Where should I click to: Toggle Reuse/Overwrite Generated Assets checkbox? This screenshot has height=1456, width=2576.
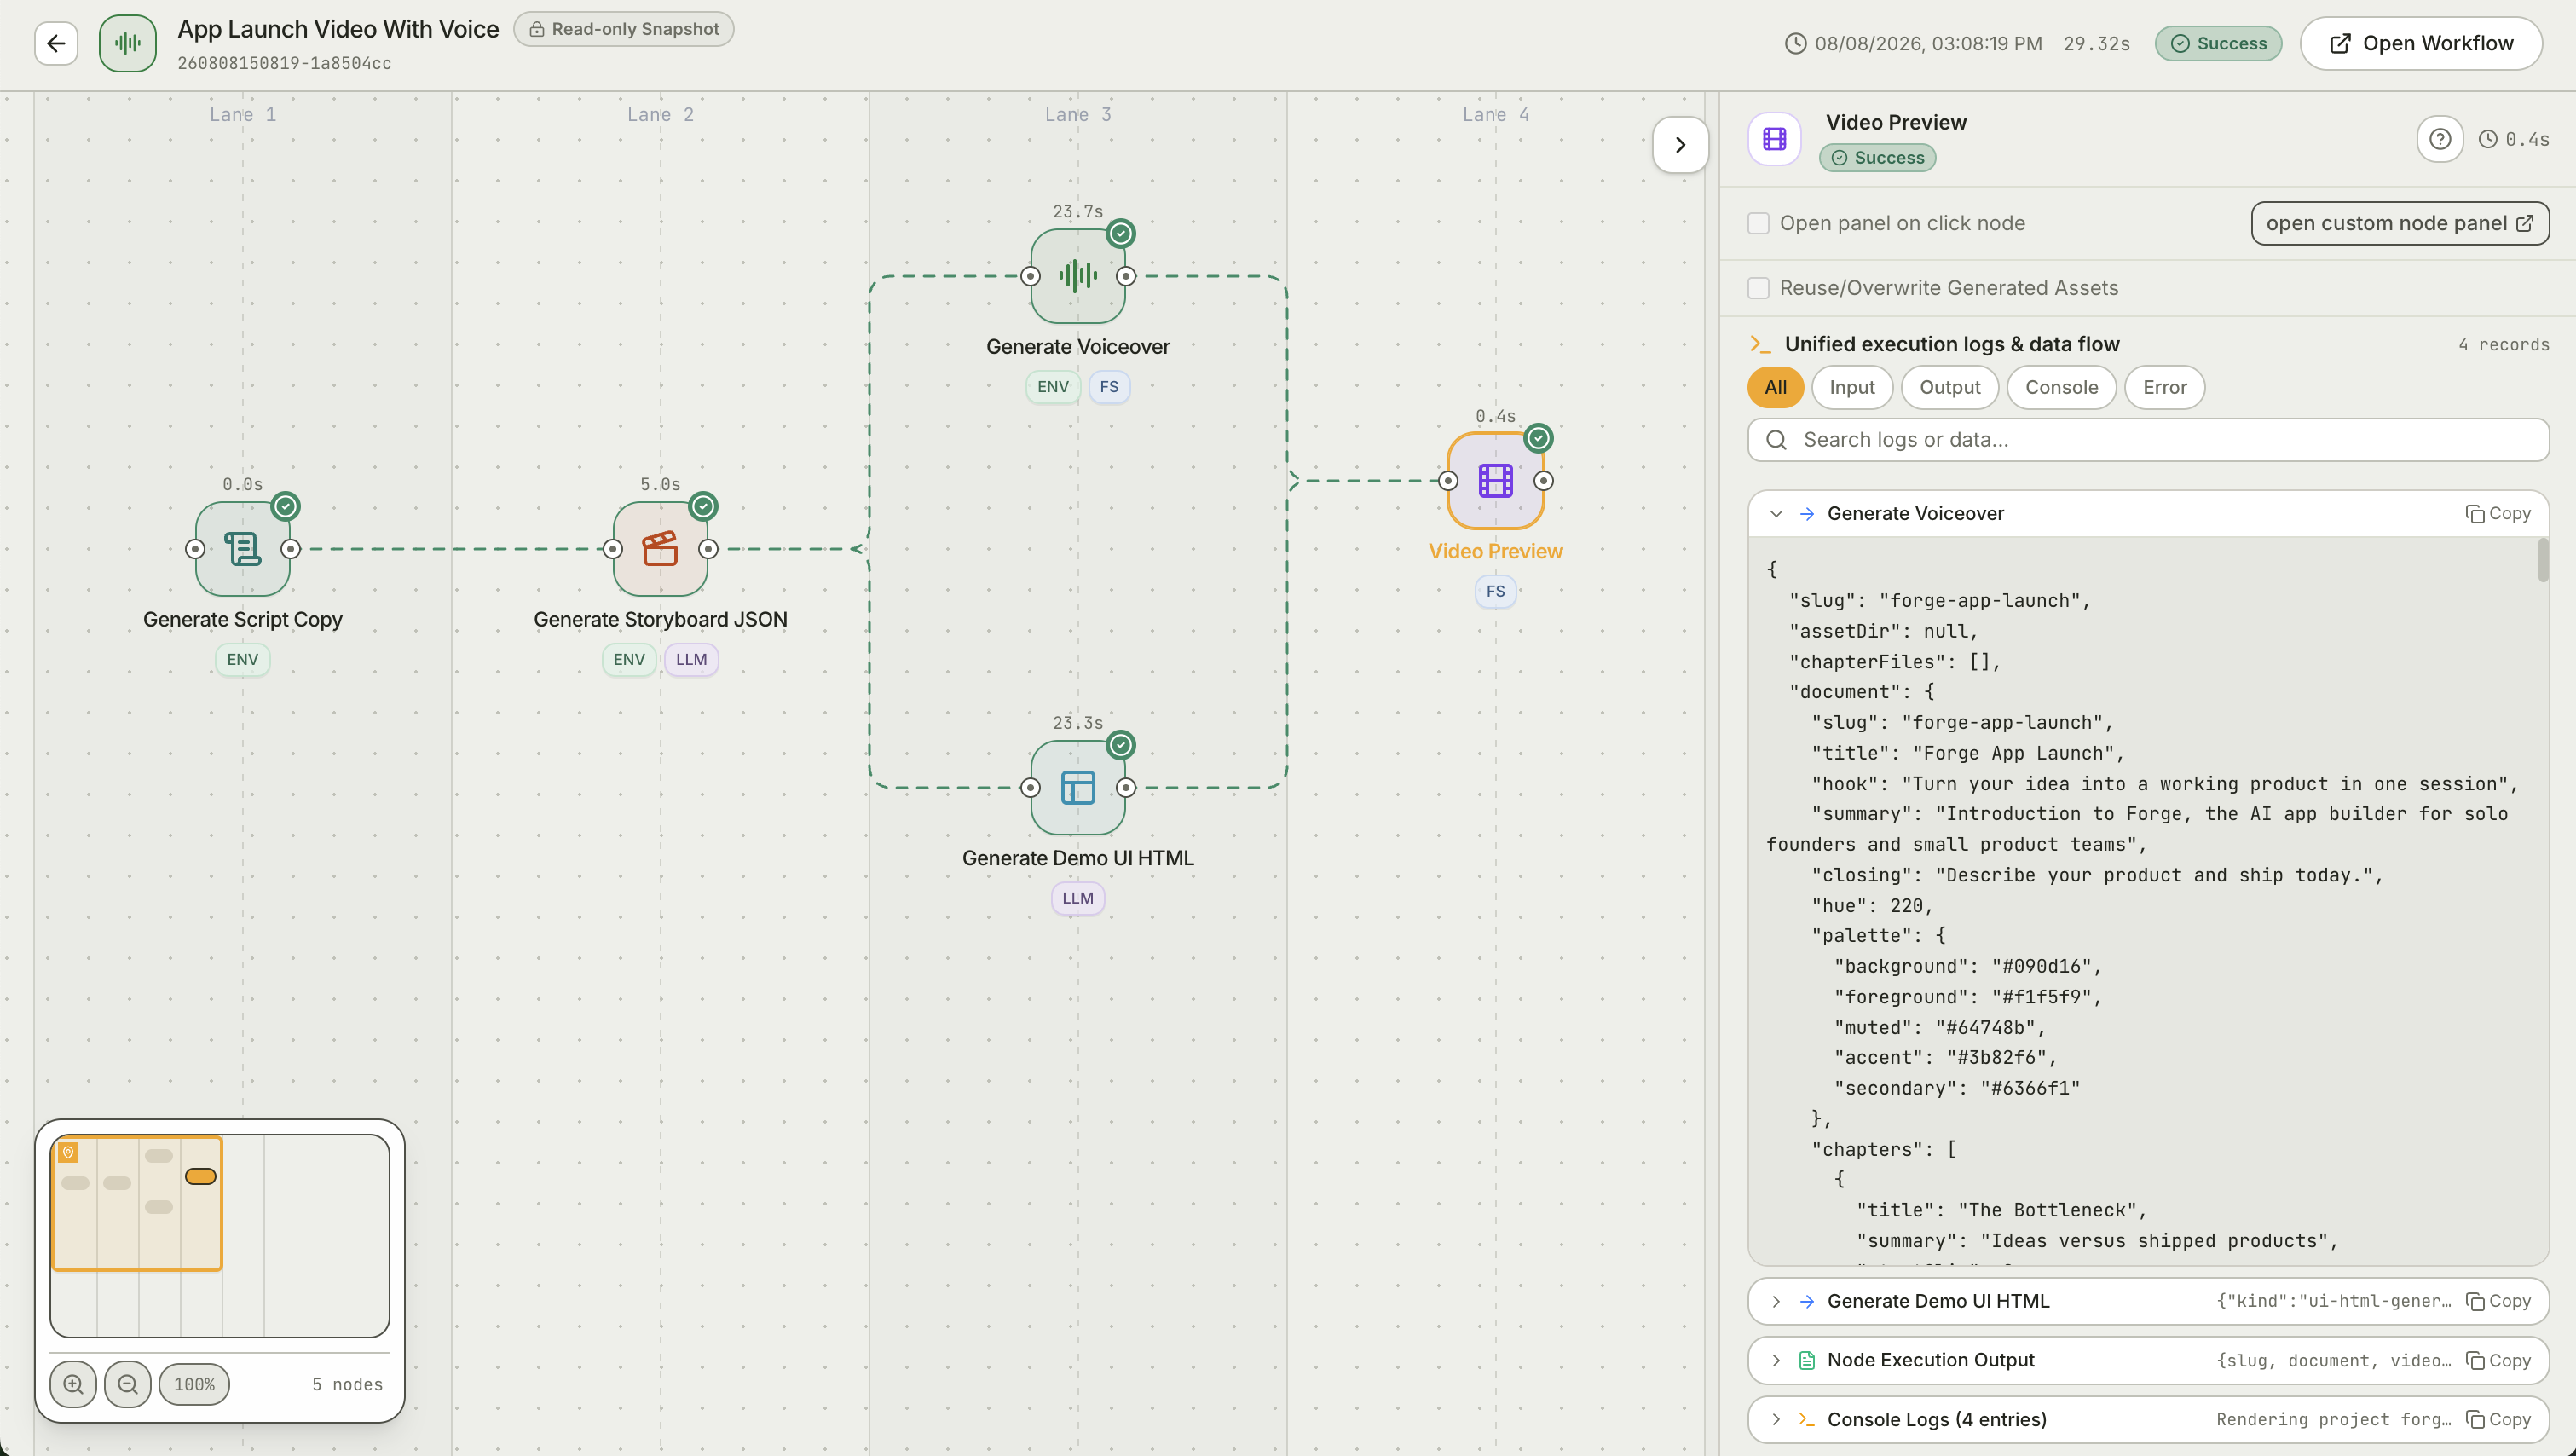1758,288
